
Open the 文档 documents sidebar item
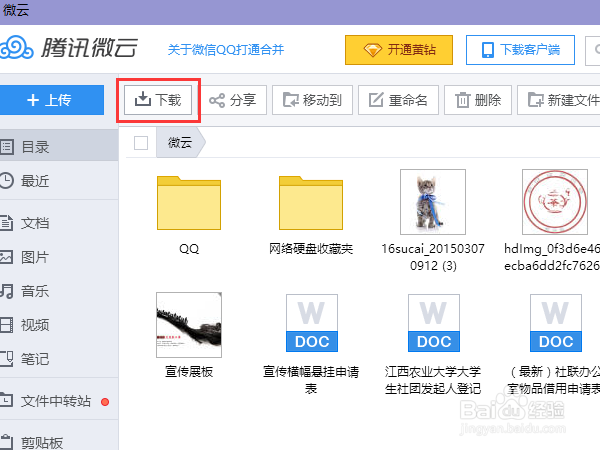point(59,223)
